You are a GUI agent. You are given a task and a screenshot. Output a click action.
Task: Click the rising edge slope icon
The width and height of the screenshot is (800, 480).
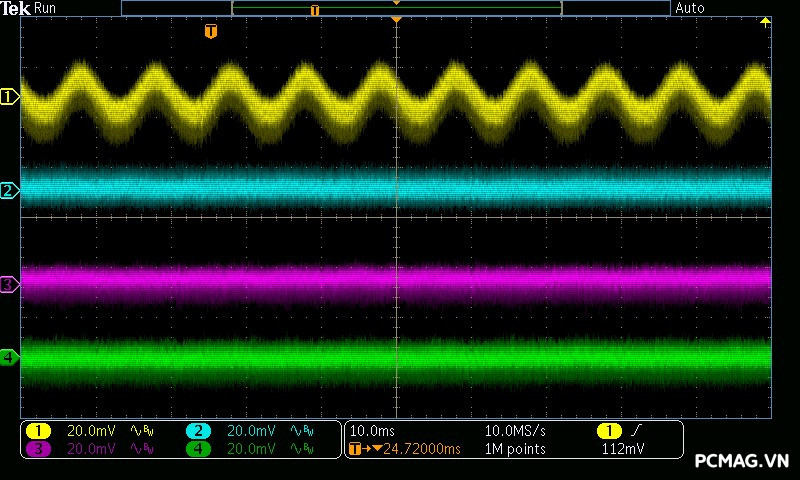click(635, 431)
